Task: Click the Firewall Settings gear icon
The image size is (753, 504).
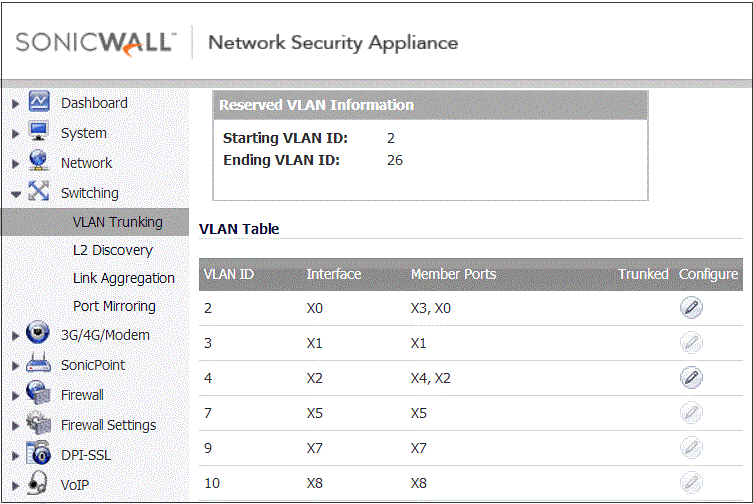Action: [x=38, y=423]
